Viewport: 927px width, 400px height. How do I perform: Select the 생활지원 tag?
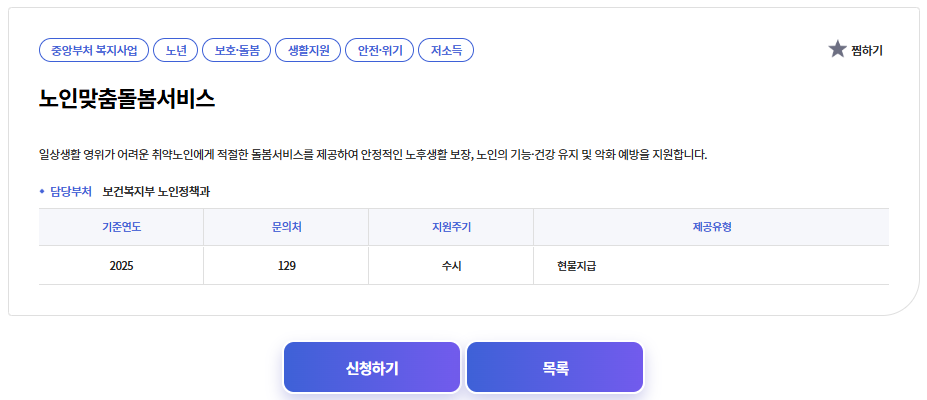coord(308,50)
